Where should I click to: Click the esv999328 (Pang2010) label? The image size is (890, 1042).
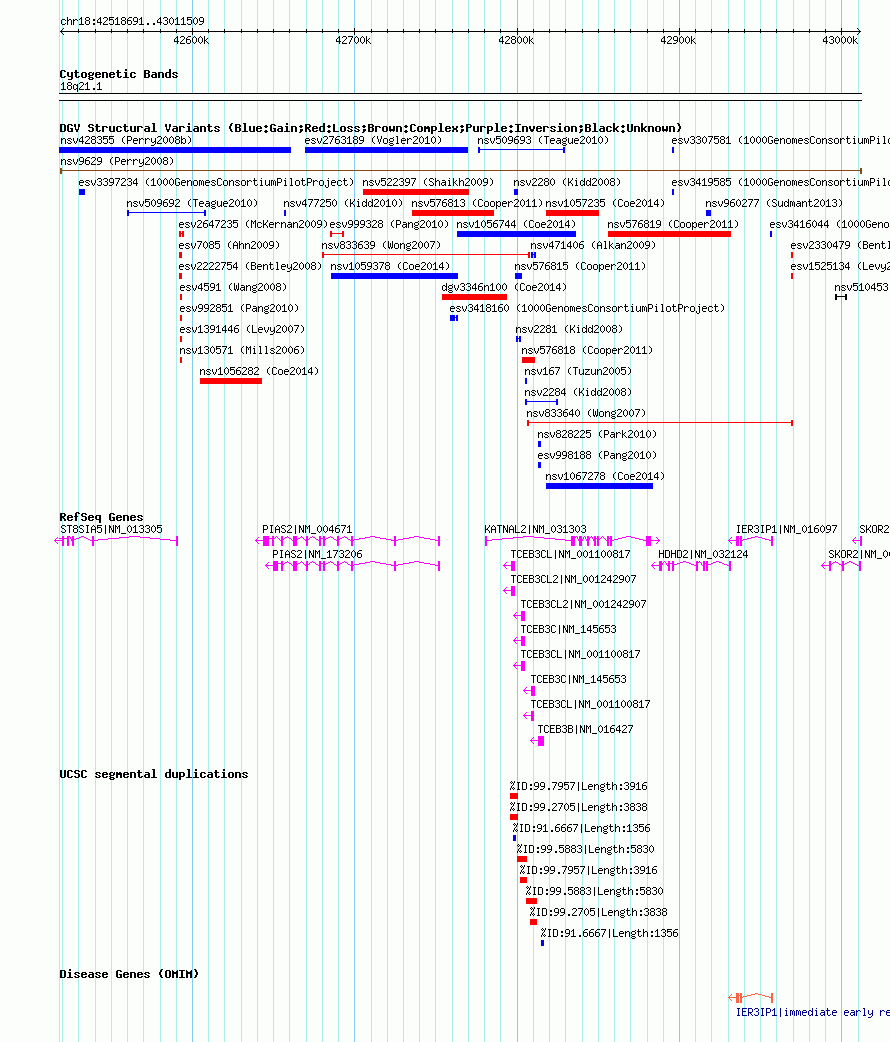click(389, 225)
